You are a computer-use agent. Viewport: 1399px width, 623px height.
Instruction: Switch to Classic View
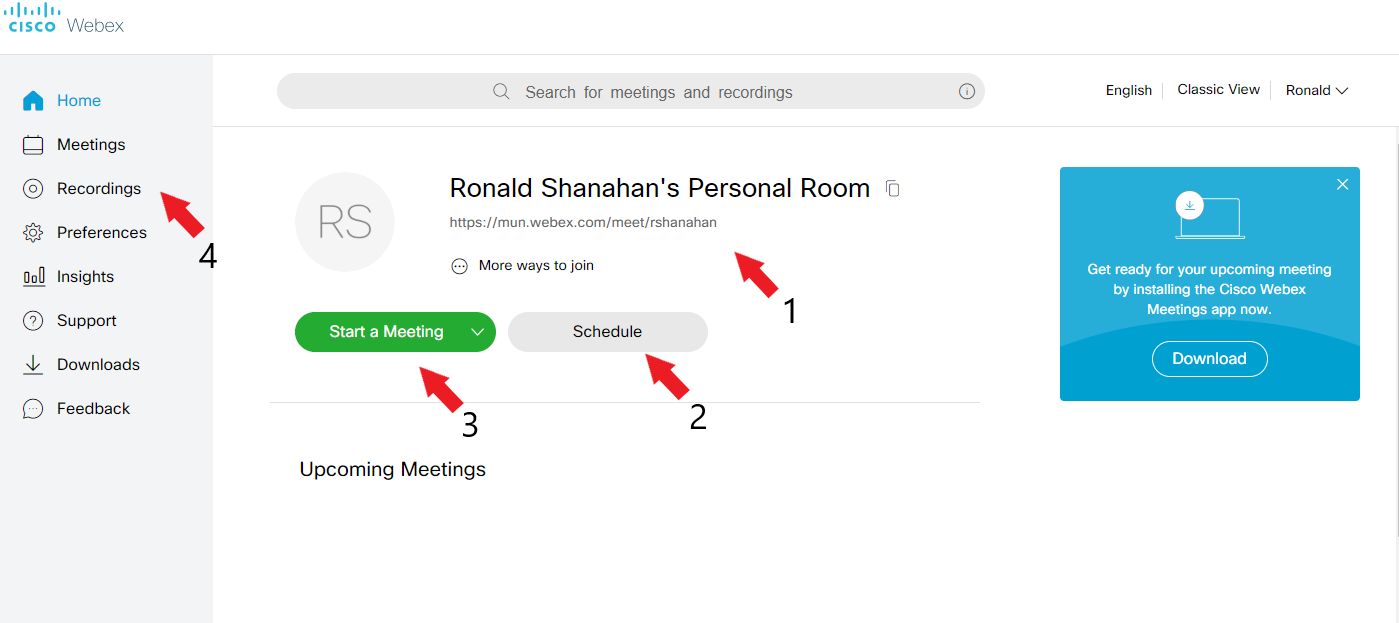pyautogui.click(x=1218, y=89)
